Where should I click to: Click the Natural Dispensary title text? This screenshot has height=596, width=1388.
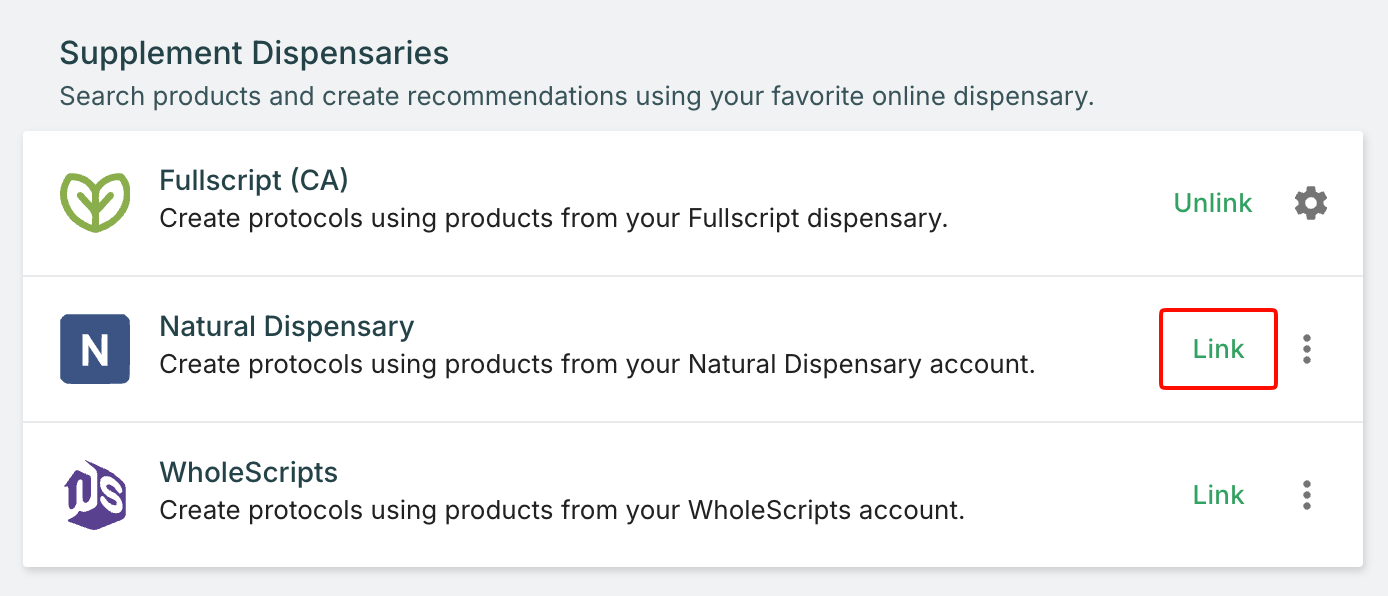pyautogui.click(x=286, y=327)
